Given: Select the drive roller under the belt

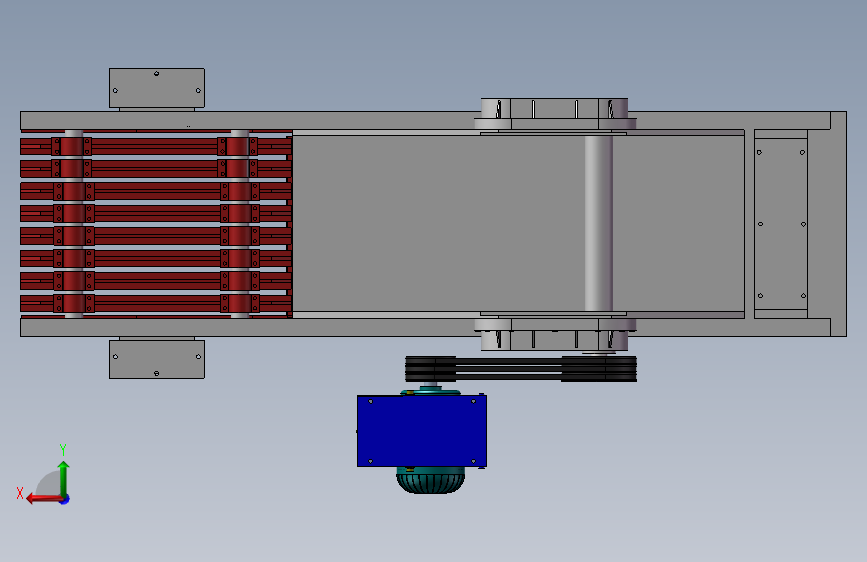Looking at the screenshot, I should pyautogui.click(x=598, y=223).
